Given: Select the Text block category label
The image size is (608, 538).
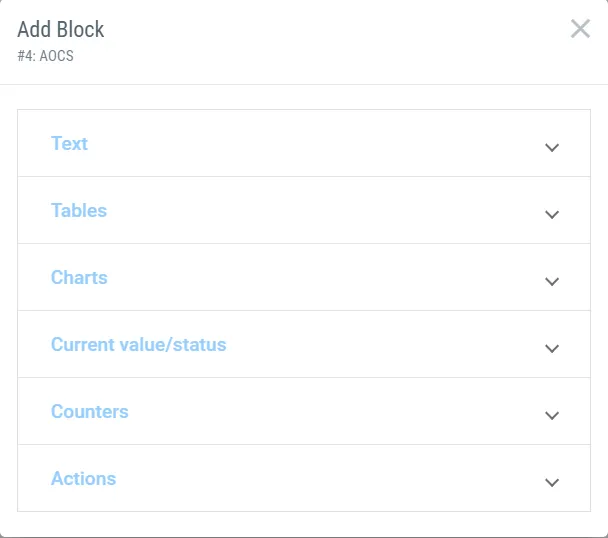Looking at the screenshot, I should point(70,143).
